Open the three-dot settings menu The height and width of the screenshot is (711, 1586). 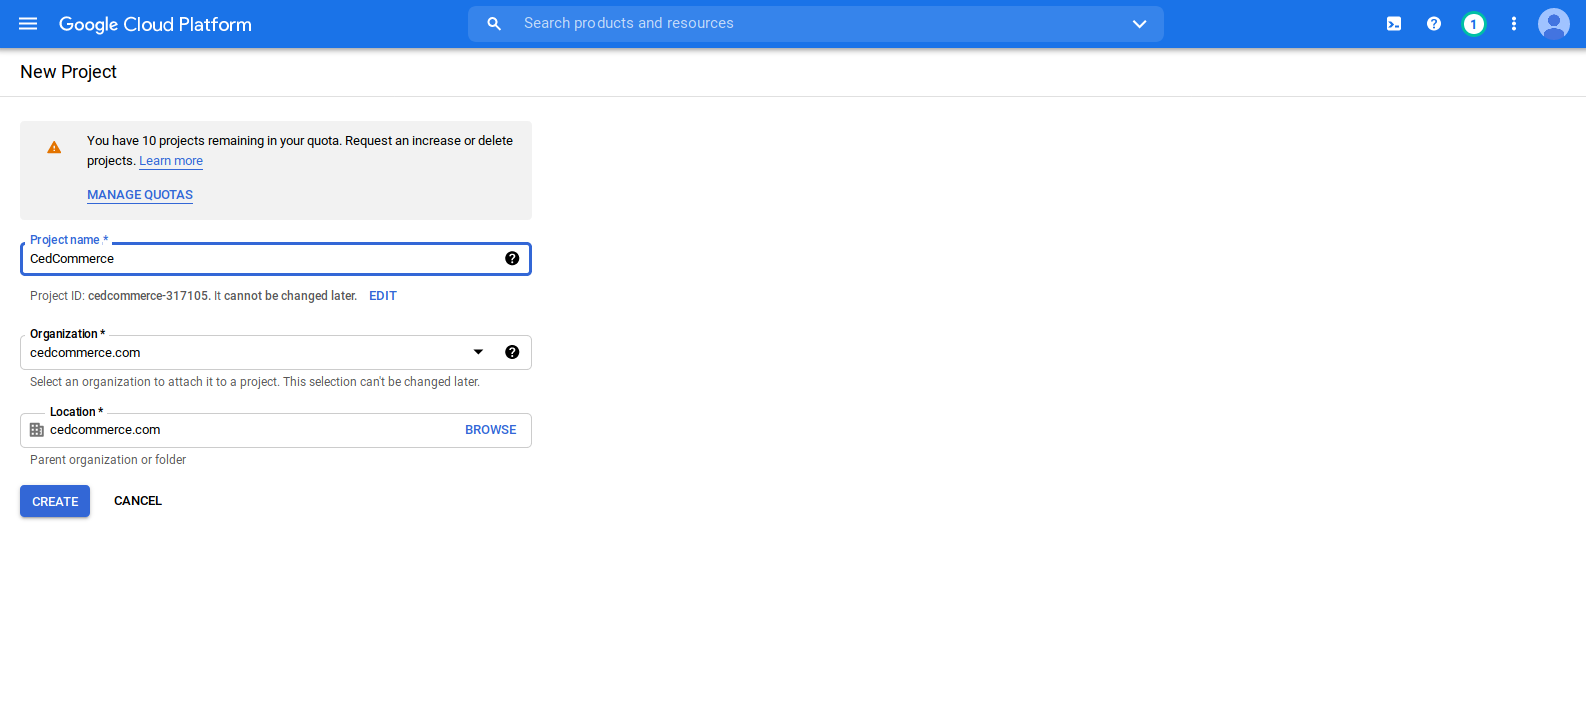coord(1514,24)
